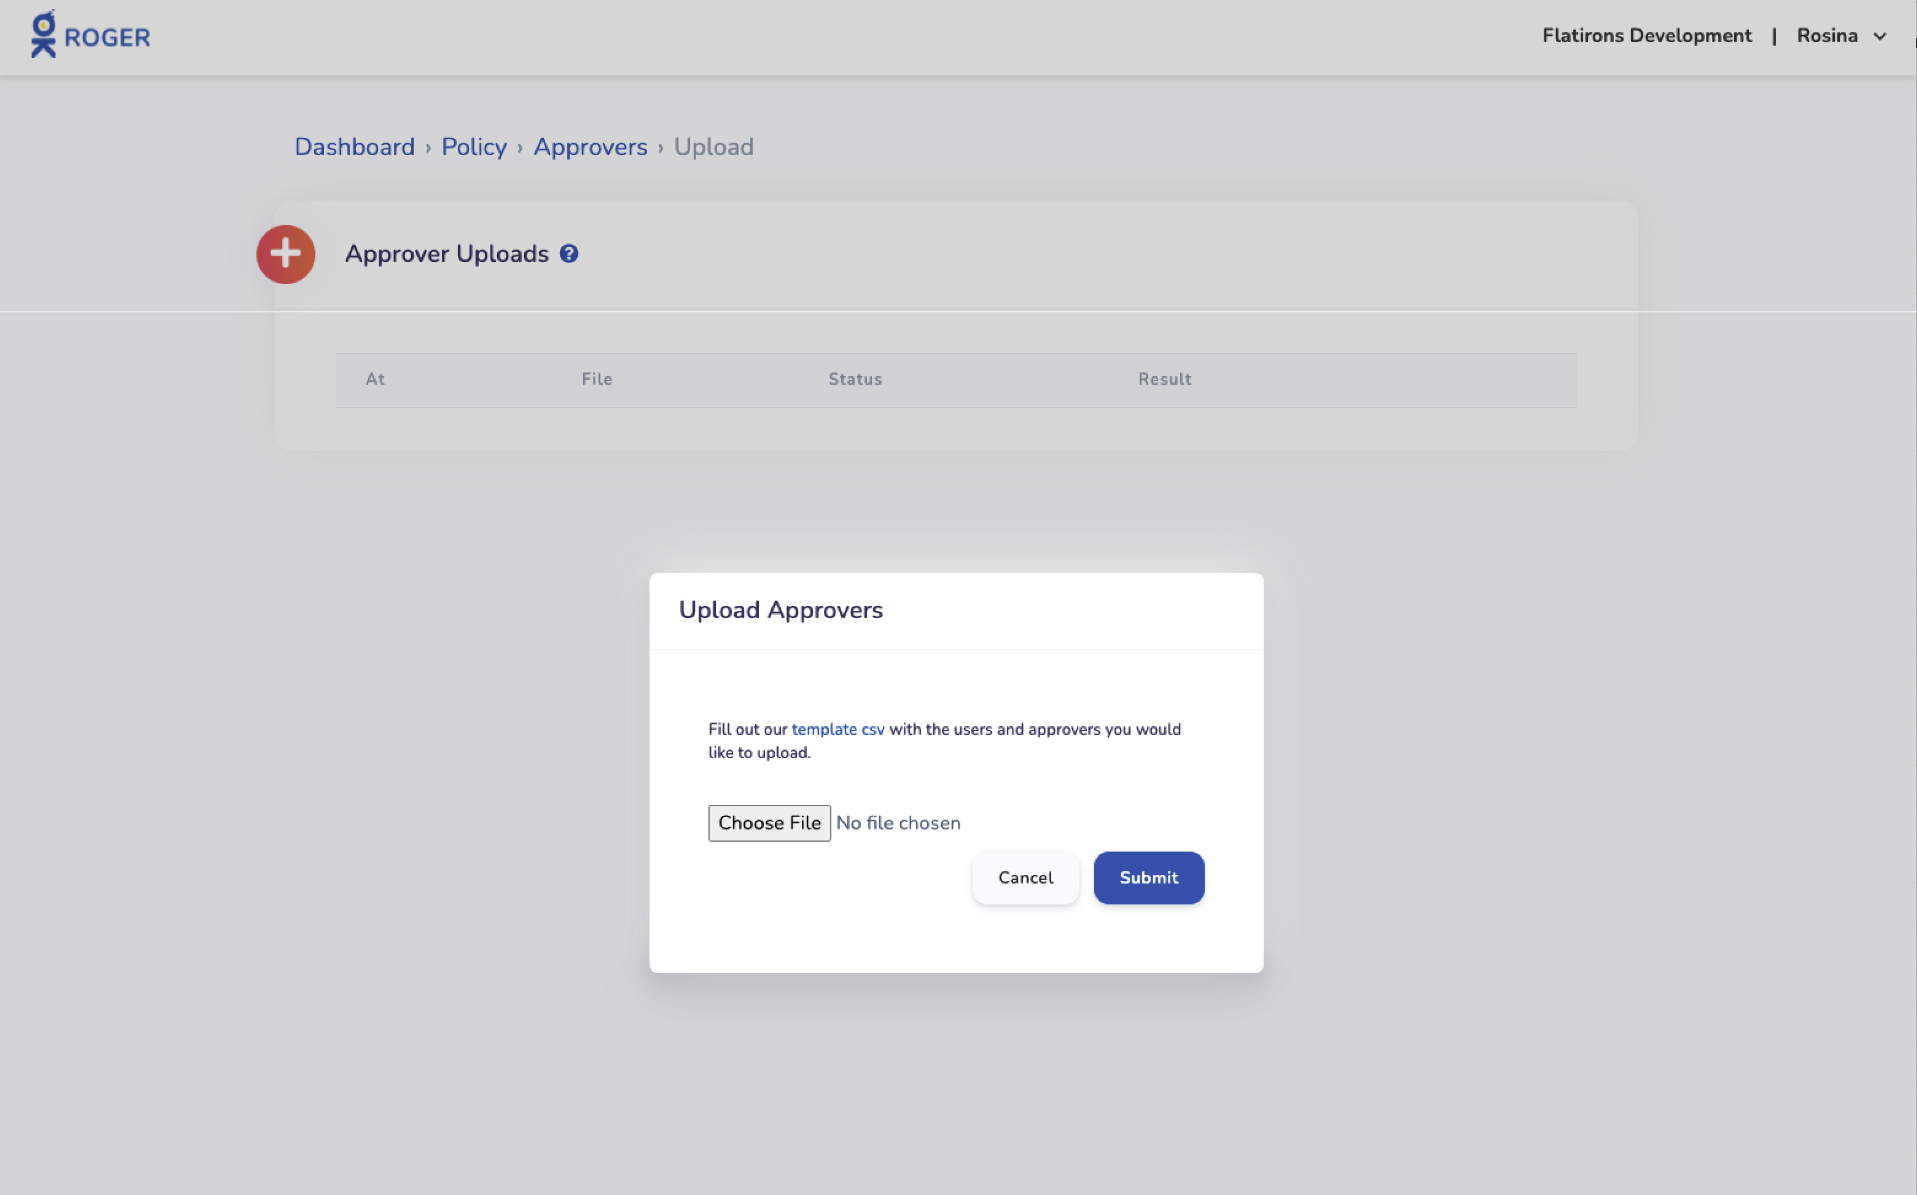Click the ROGER brand text
Screen dimensions: 1917x1195
click(x=107, y=38)
